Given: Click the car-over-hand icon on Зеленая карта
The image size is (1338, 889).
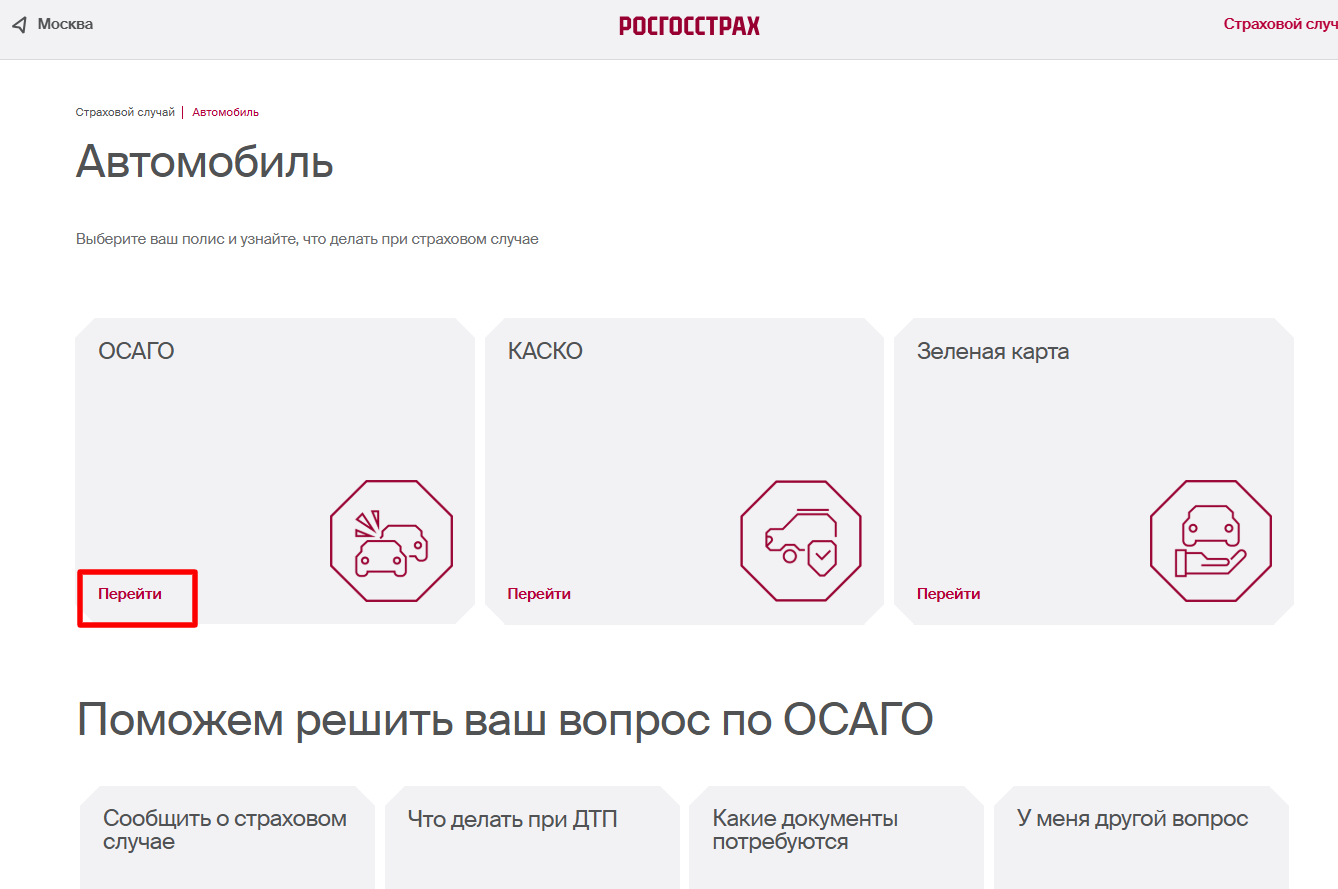Looking at the screenshot, I should click(x=1210, y=541).
